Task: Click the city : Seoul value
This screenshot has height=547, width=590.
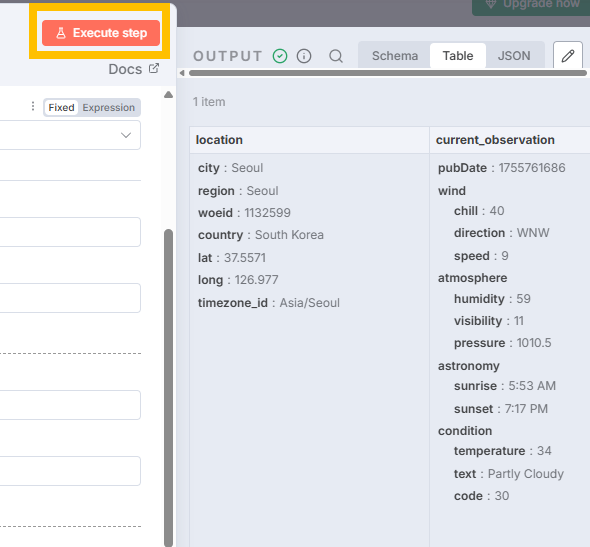Action: (247, 168)
